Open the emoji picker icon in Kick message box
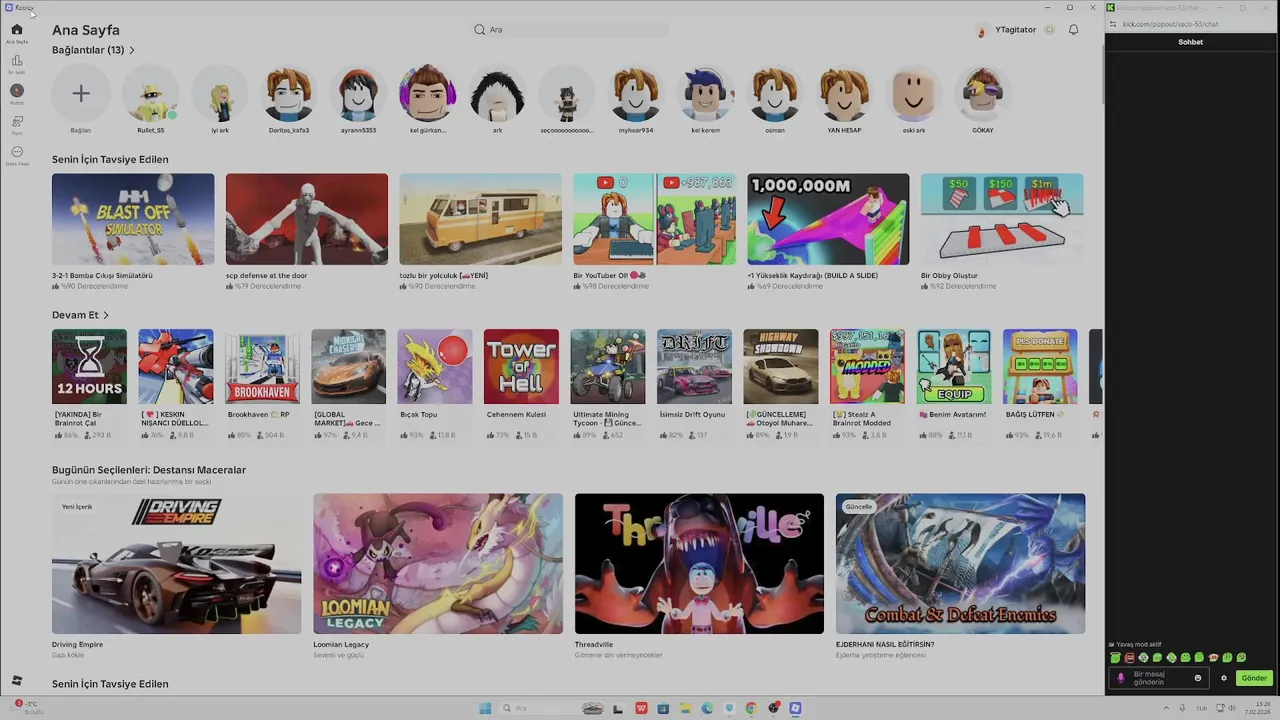This screenshot has height=720, width=1280. tap(1198, 678)
